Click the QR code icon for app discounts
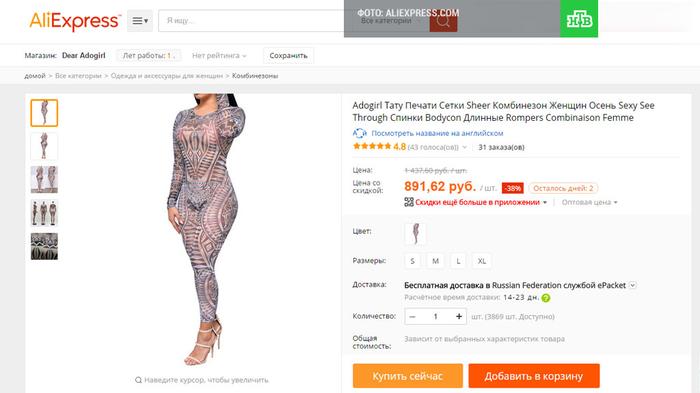 pos(409,202)
